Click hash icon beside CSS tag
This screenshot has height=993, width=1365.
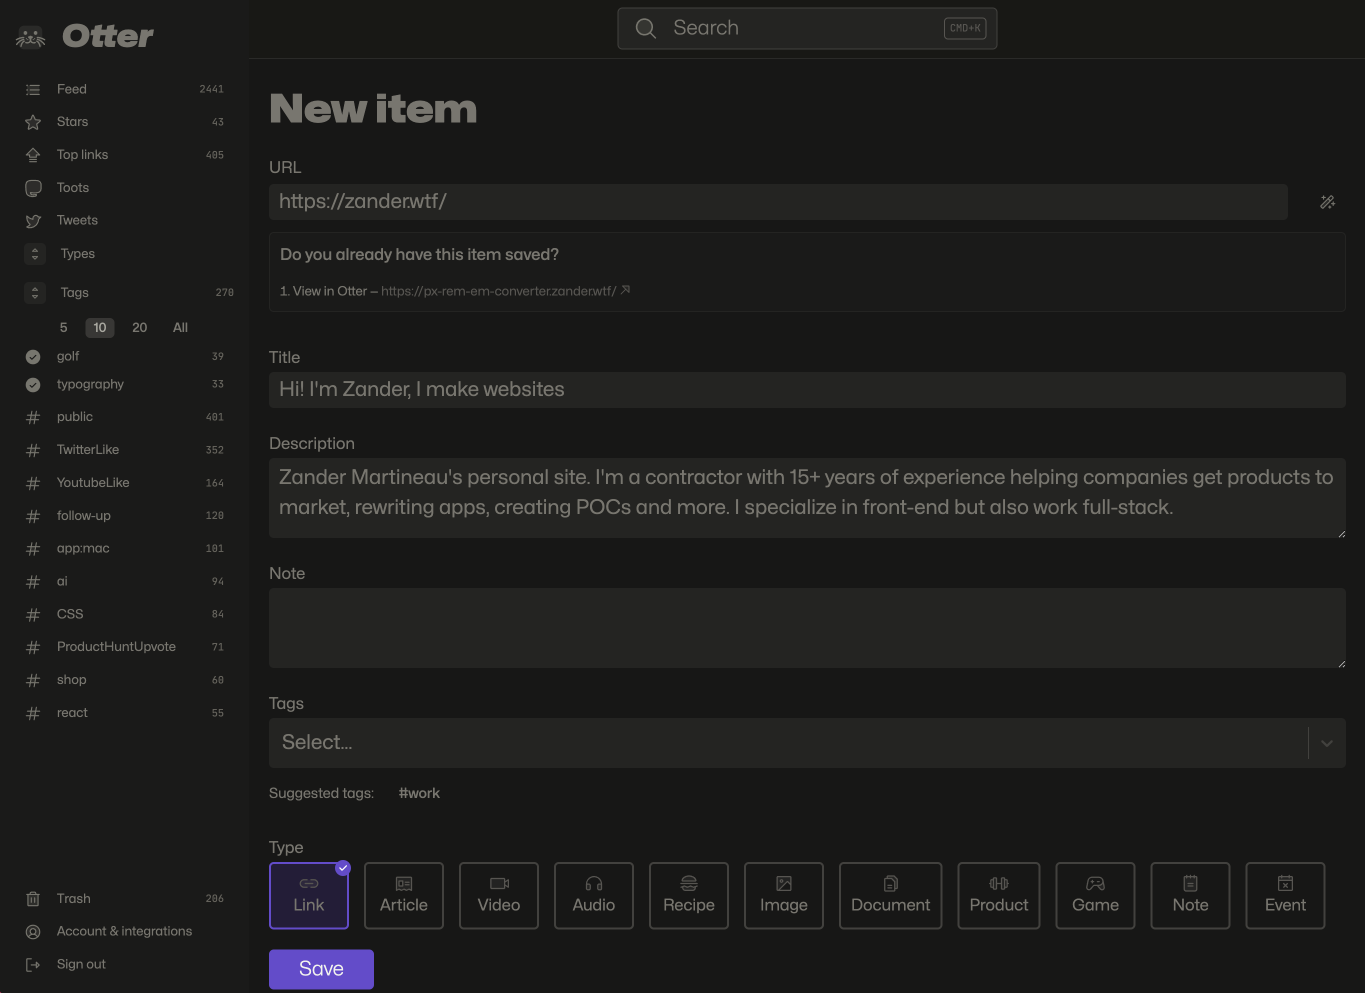click(x=33, y=615)
